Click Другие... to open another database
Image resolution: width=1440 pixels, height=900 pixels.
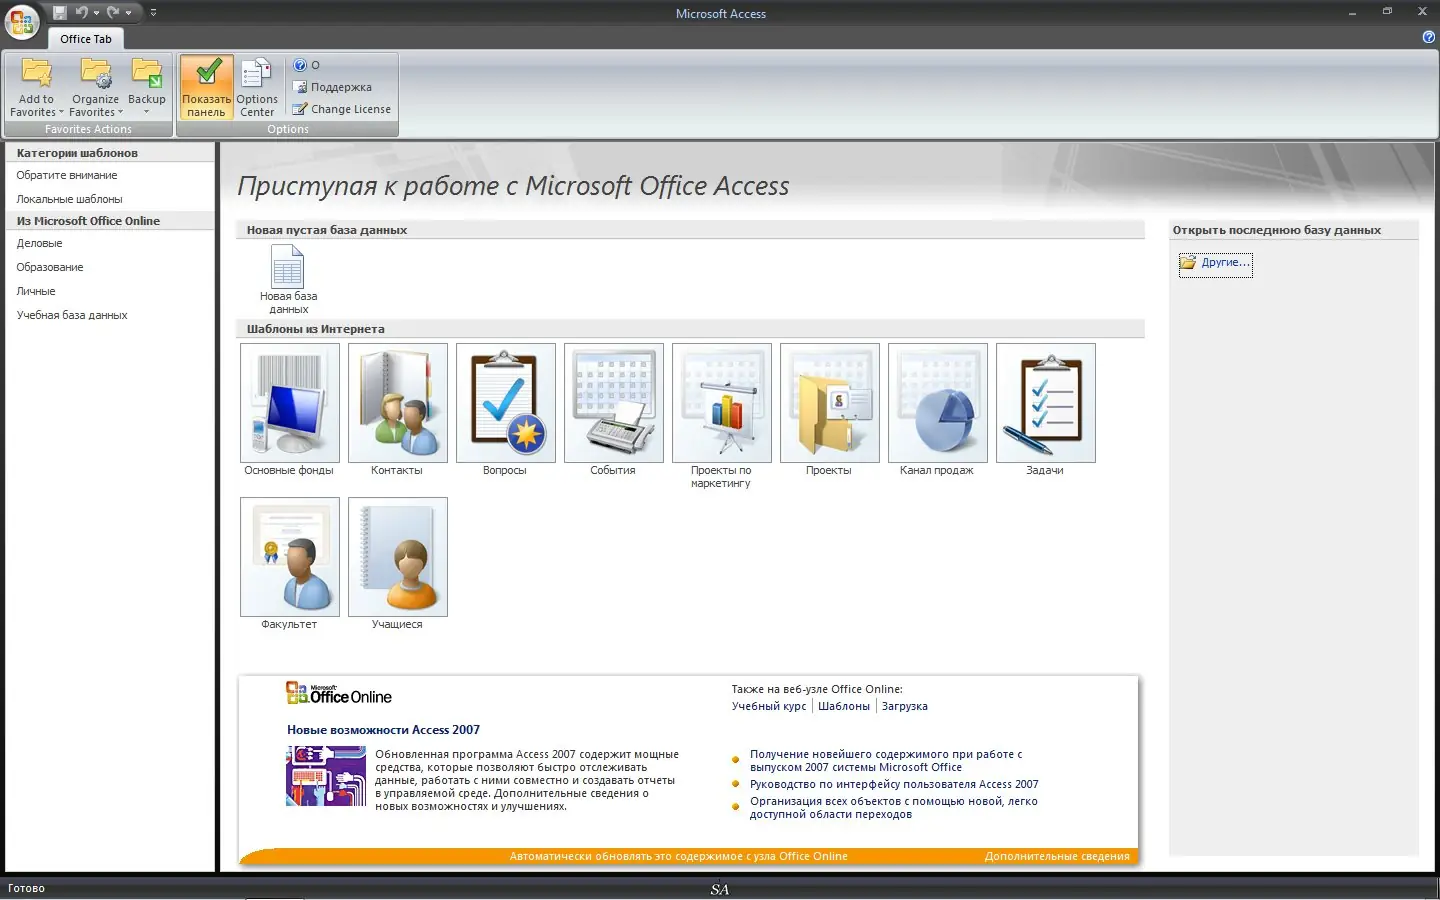click(x=1215, y=263)
